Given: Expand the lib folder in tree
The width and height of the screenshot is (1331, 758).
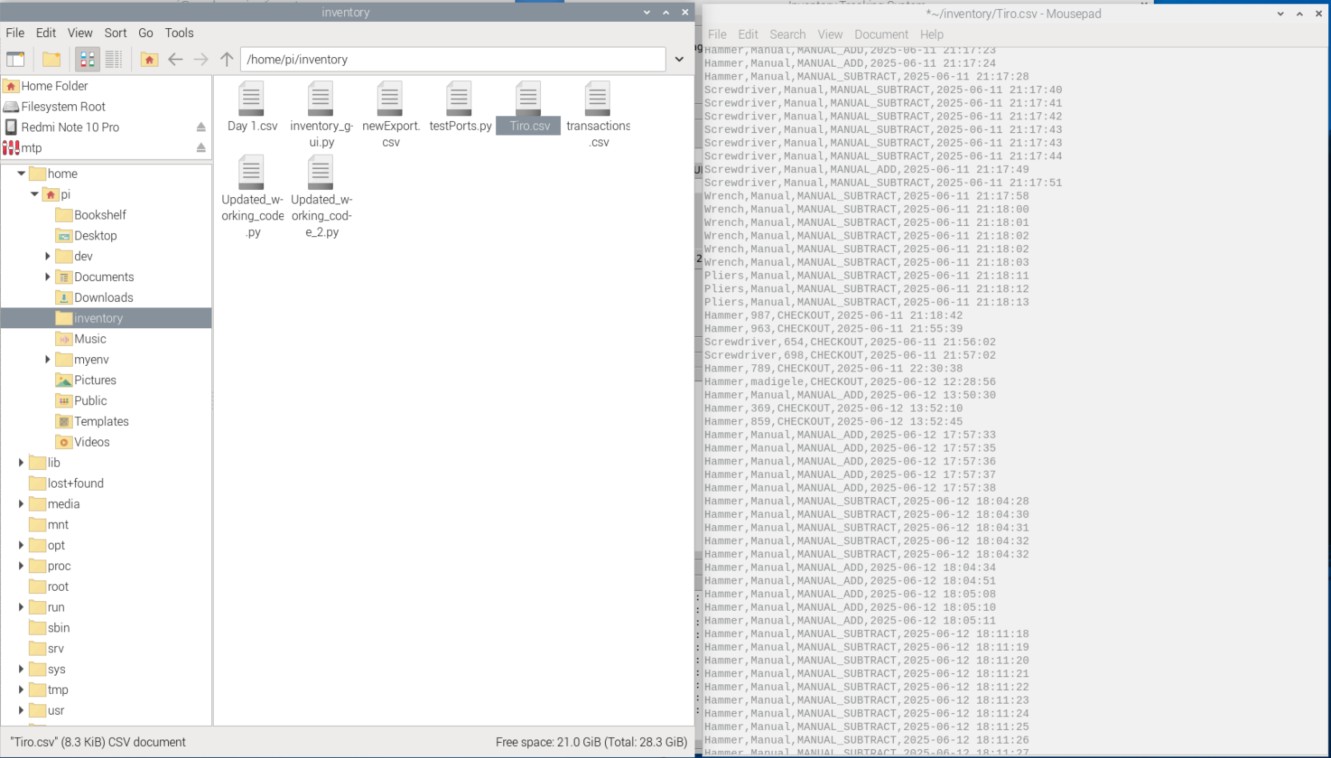Looking at the screenshot, I should [21, 462].
